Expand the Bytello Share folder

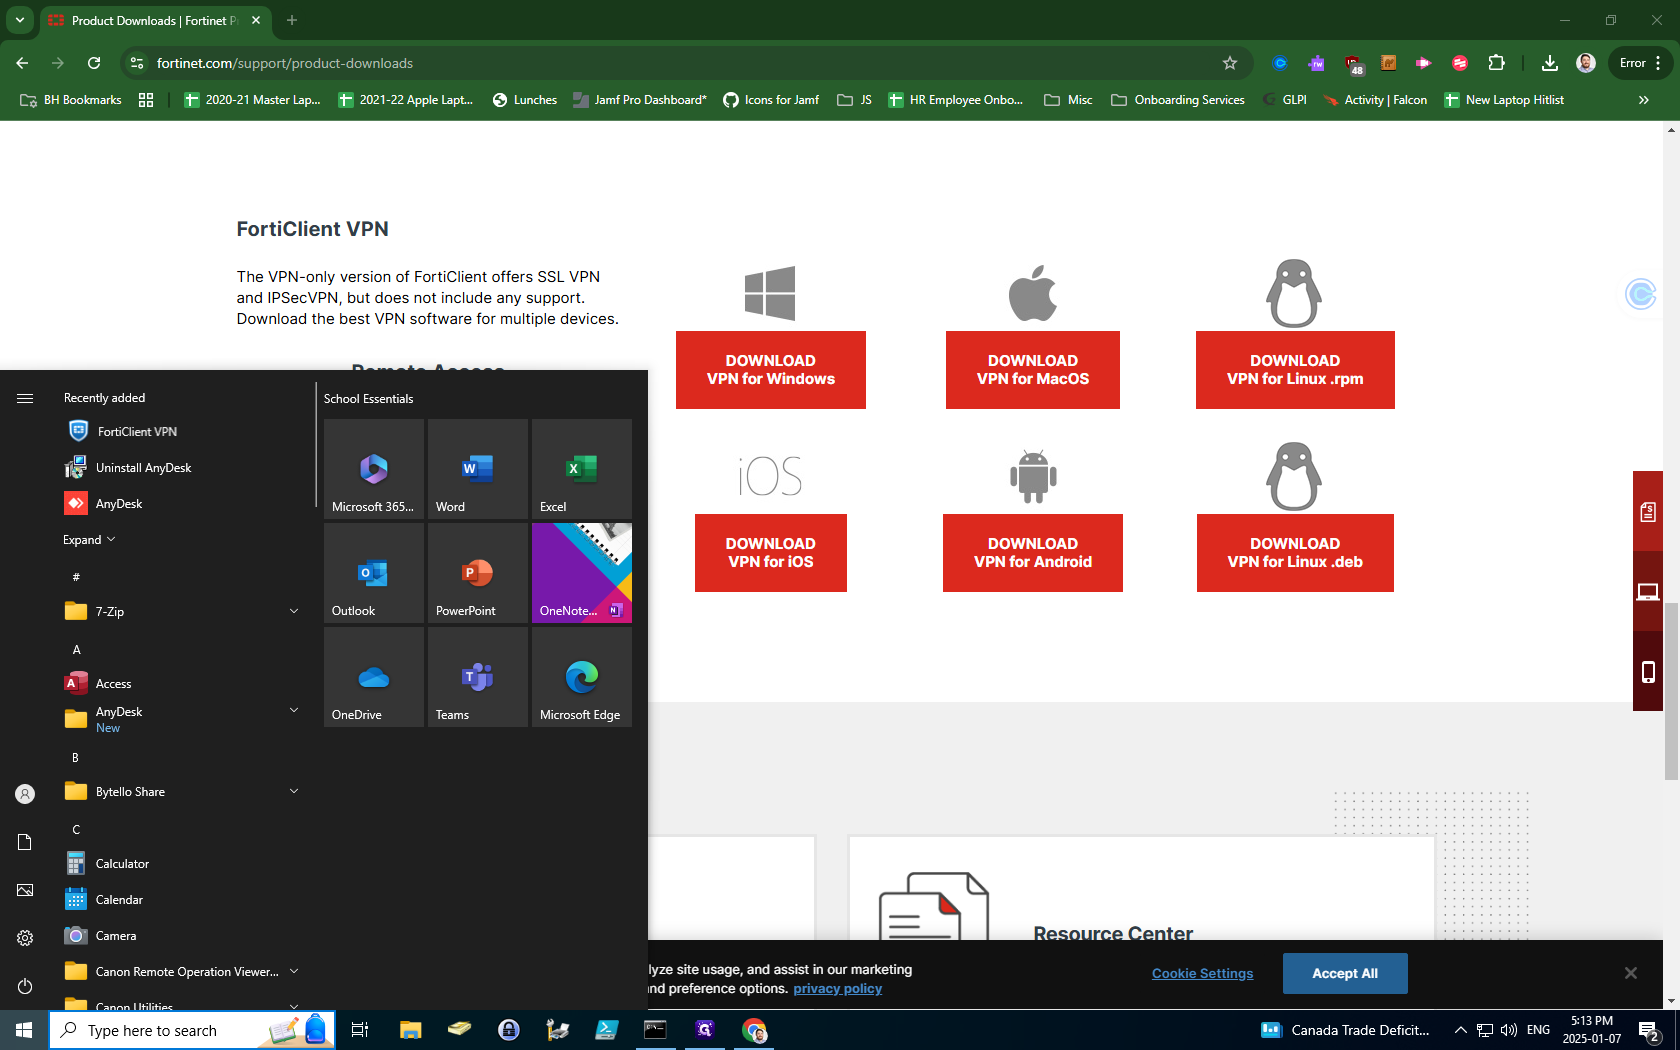pyautogui.click(x=294, y=791)
